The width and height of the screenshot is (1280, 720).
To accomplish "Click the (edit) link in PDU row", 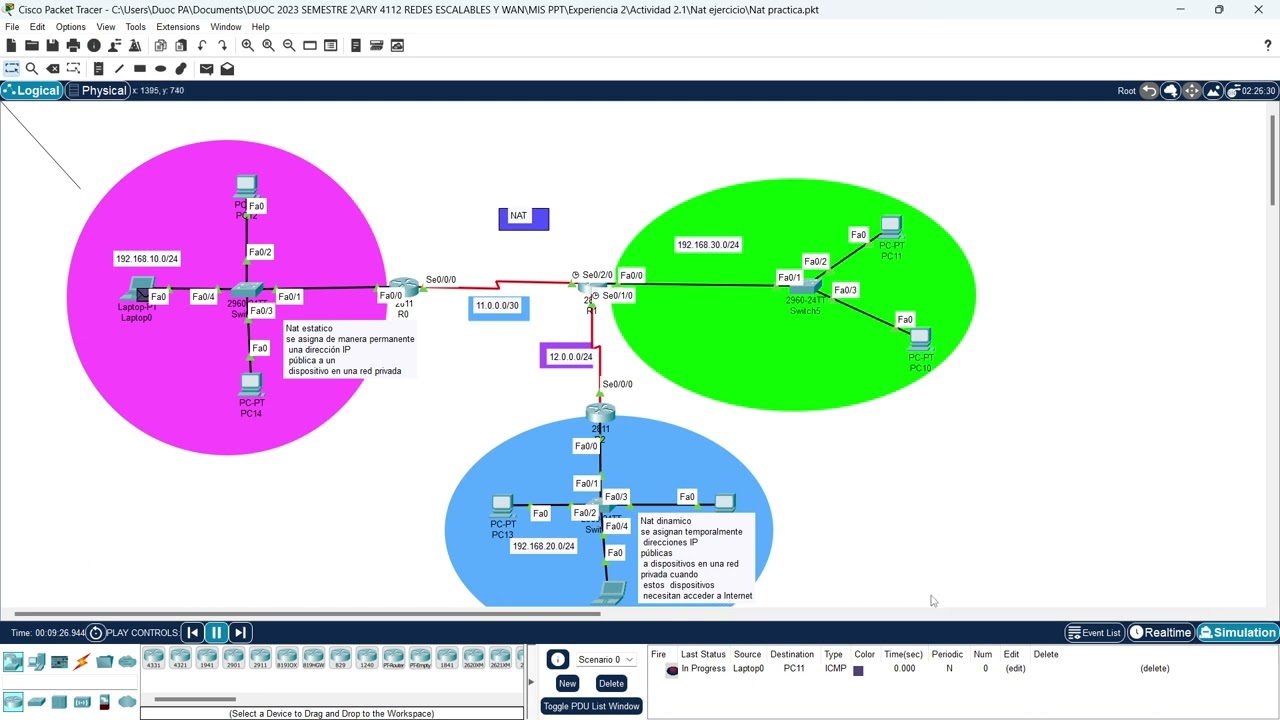I will coord(1015,668).
